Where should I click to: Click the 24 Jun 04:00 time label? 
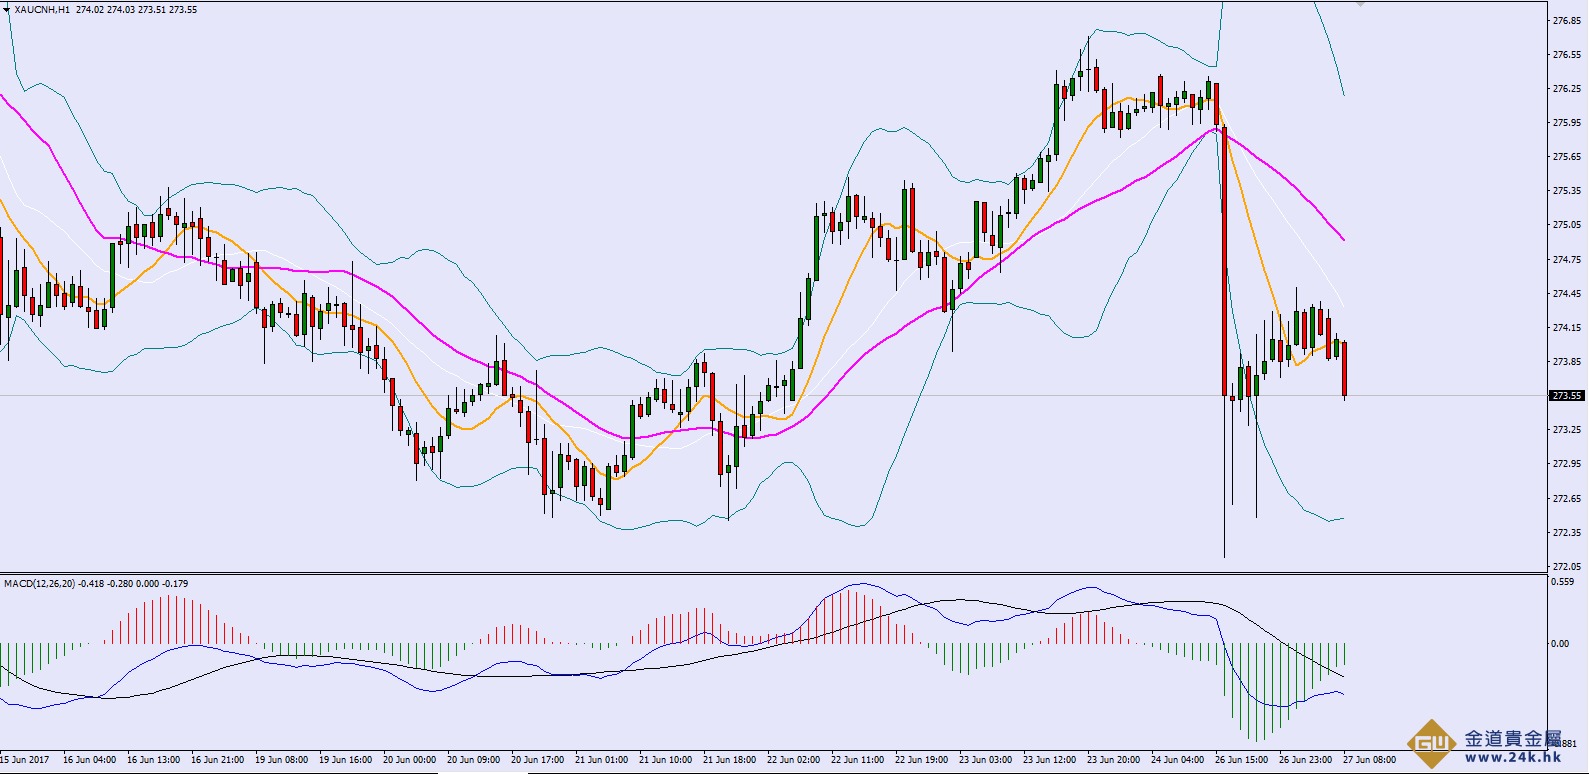1177,759
